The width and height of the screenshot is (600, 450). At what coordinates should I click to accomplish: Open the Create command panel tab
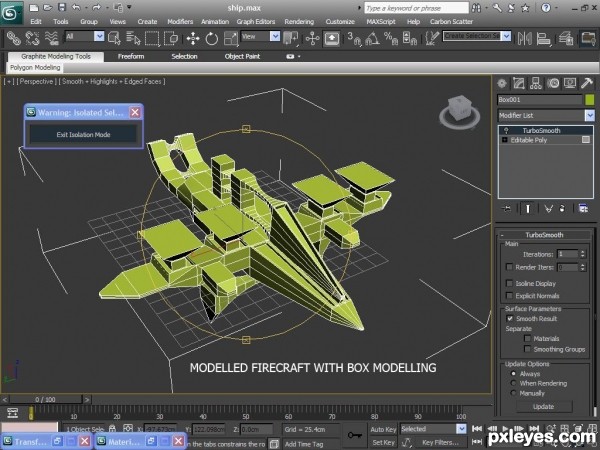[502, 83]
